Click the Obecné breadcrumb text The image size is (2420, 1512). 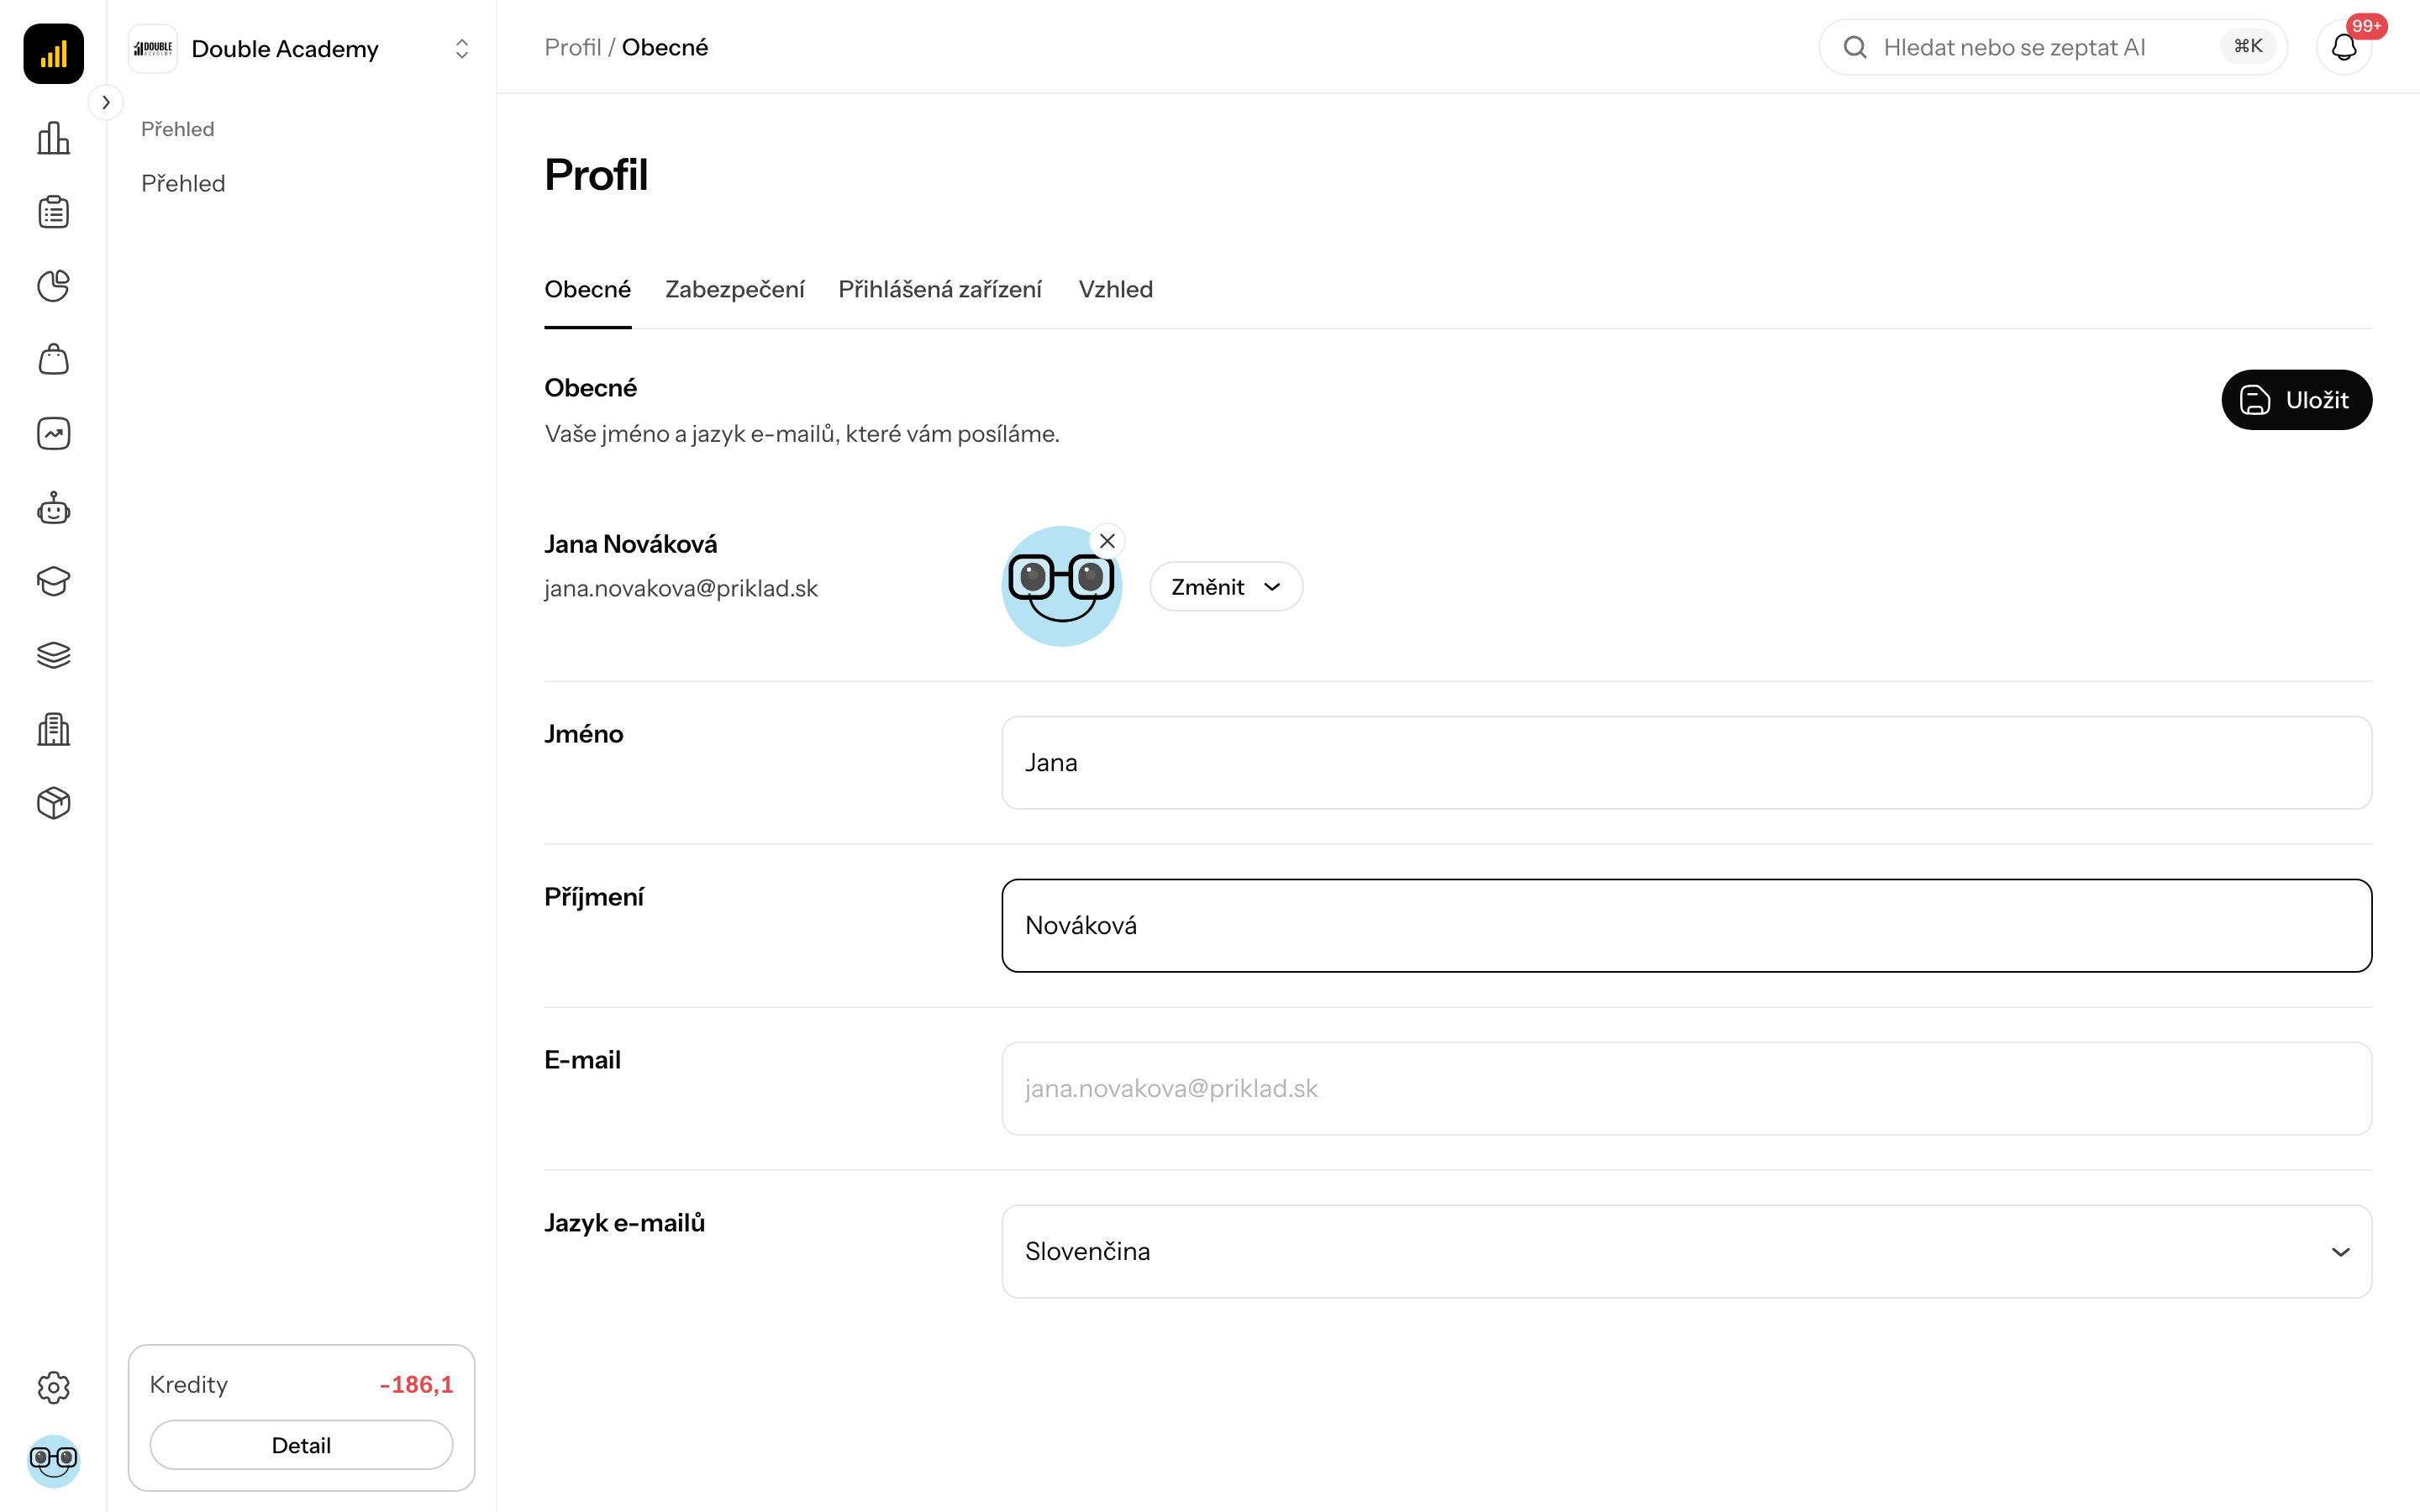(665, 47)
